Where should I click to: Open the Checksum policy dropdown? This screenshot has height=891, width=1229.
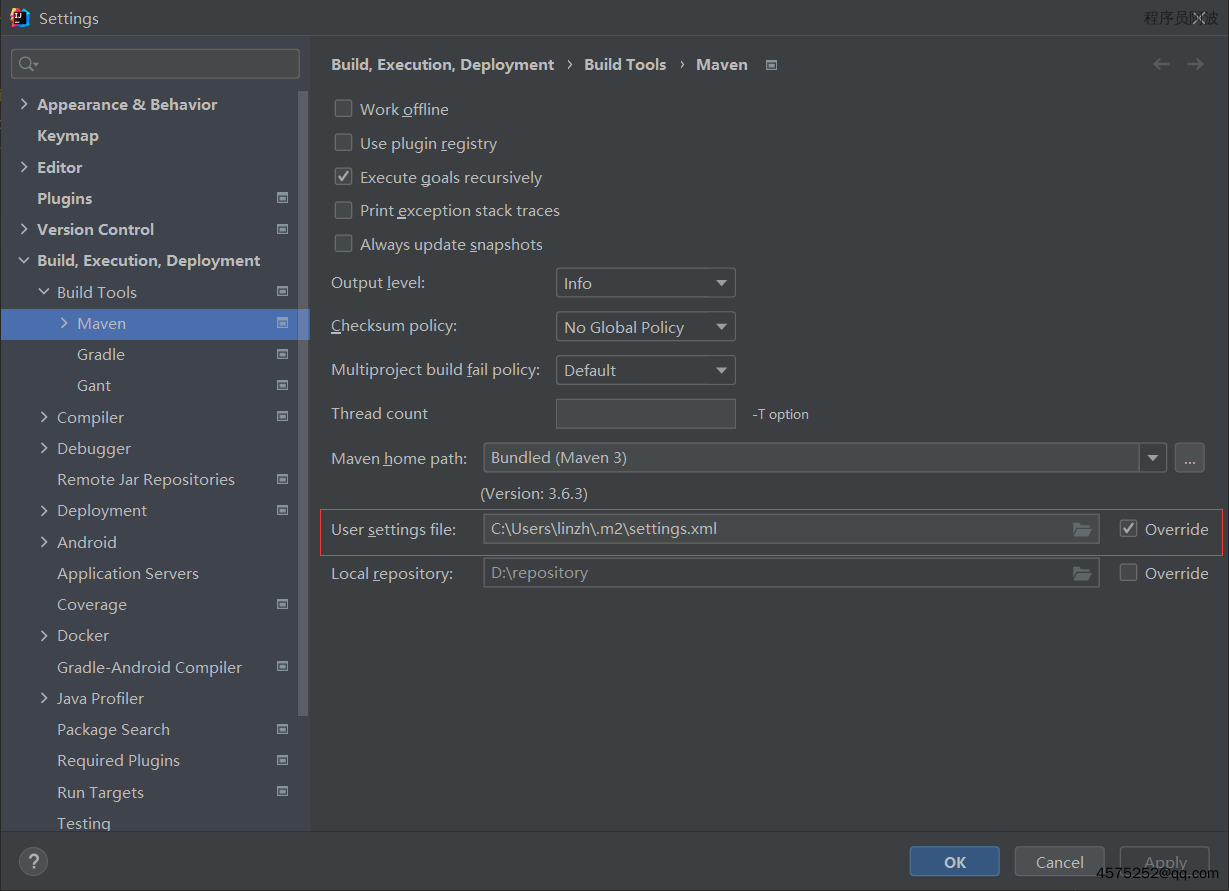click(645, 327)
